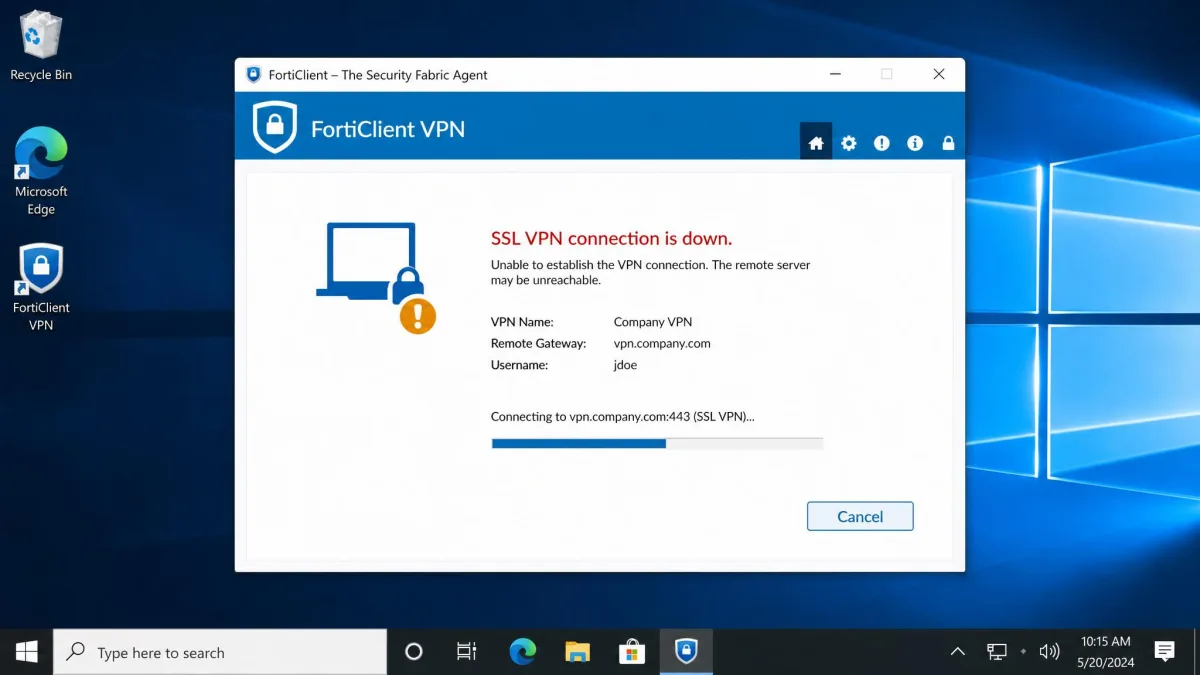Click 'Unable to establish the VPN connection' message
The image size is (1200, 675).
click(650, 273)
